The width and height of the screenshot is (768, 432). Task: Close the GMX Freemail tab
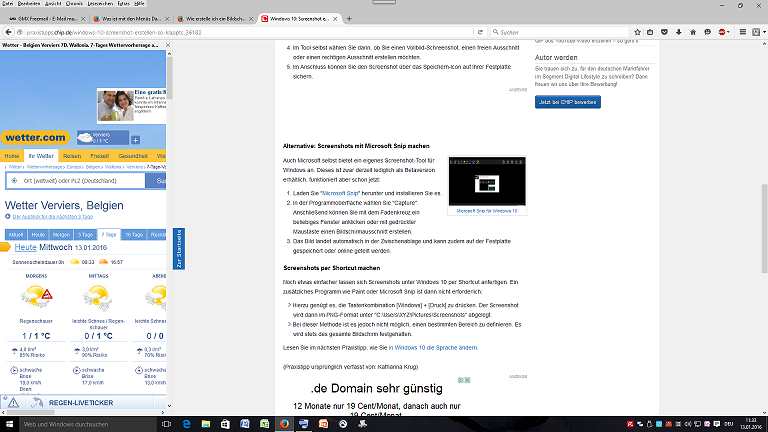click(x=82, y=19)
